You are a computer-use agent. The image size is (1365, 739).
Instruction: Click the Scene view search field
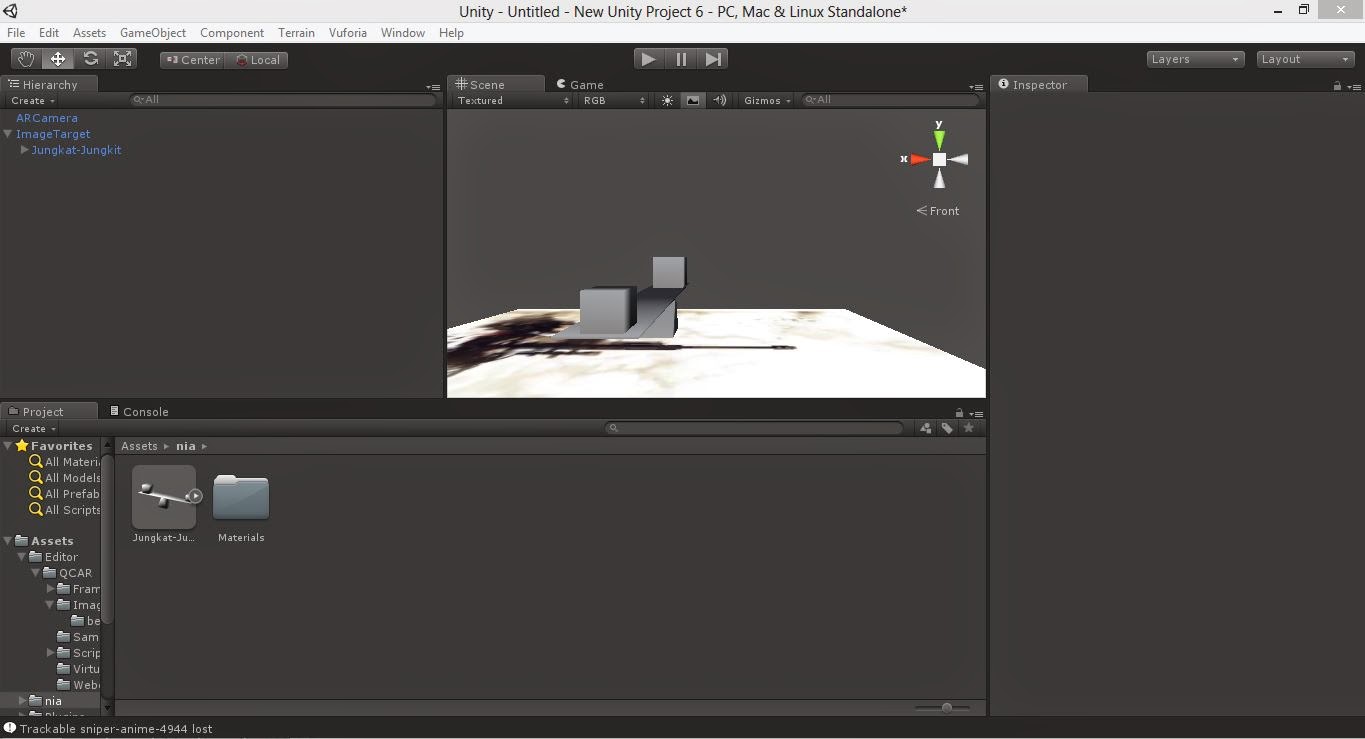point(890,100)
